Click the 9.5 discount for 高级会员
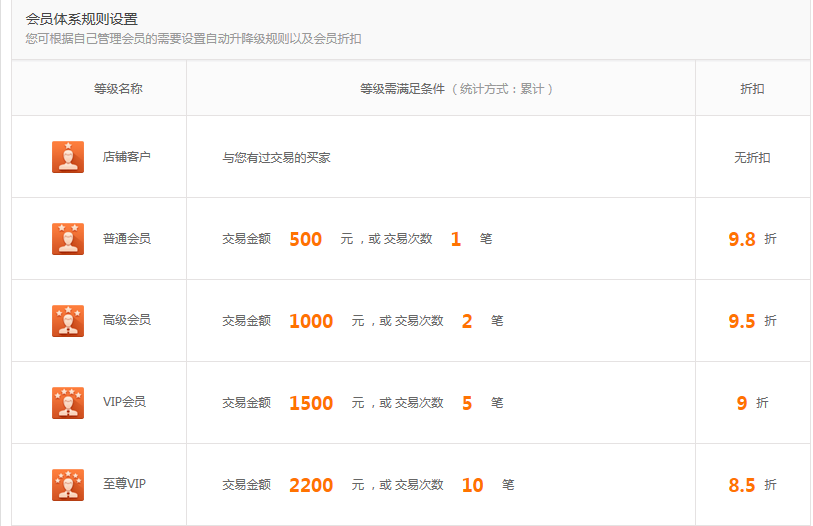 [742, 321]
